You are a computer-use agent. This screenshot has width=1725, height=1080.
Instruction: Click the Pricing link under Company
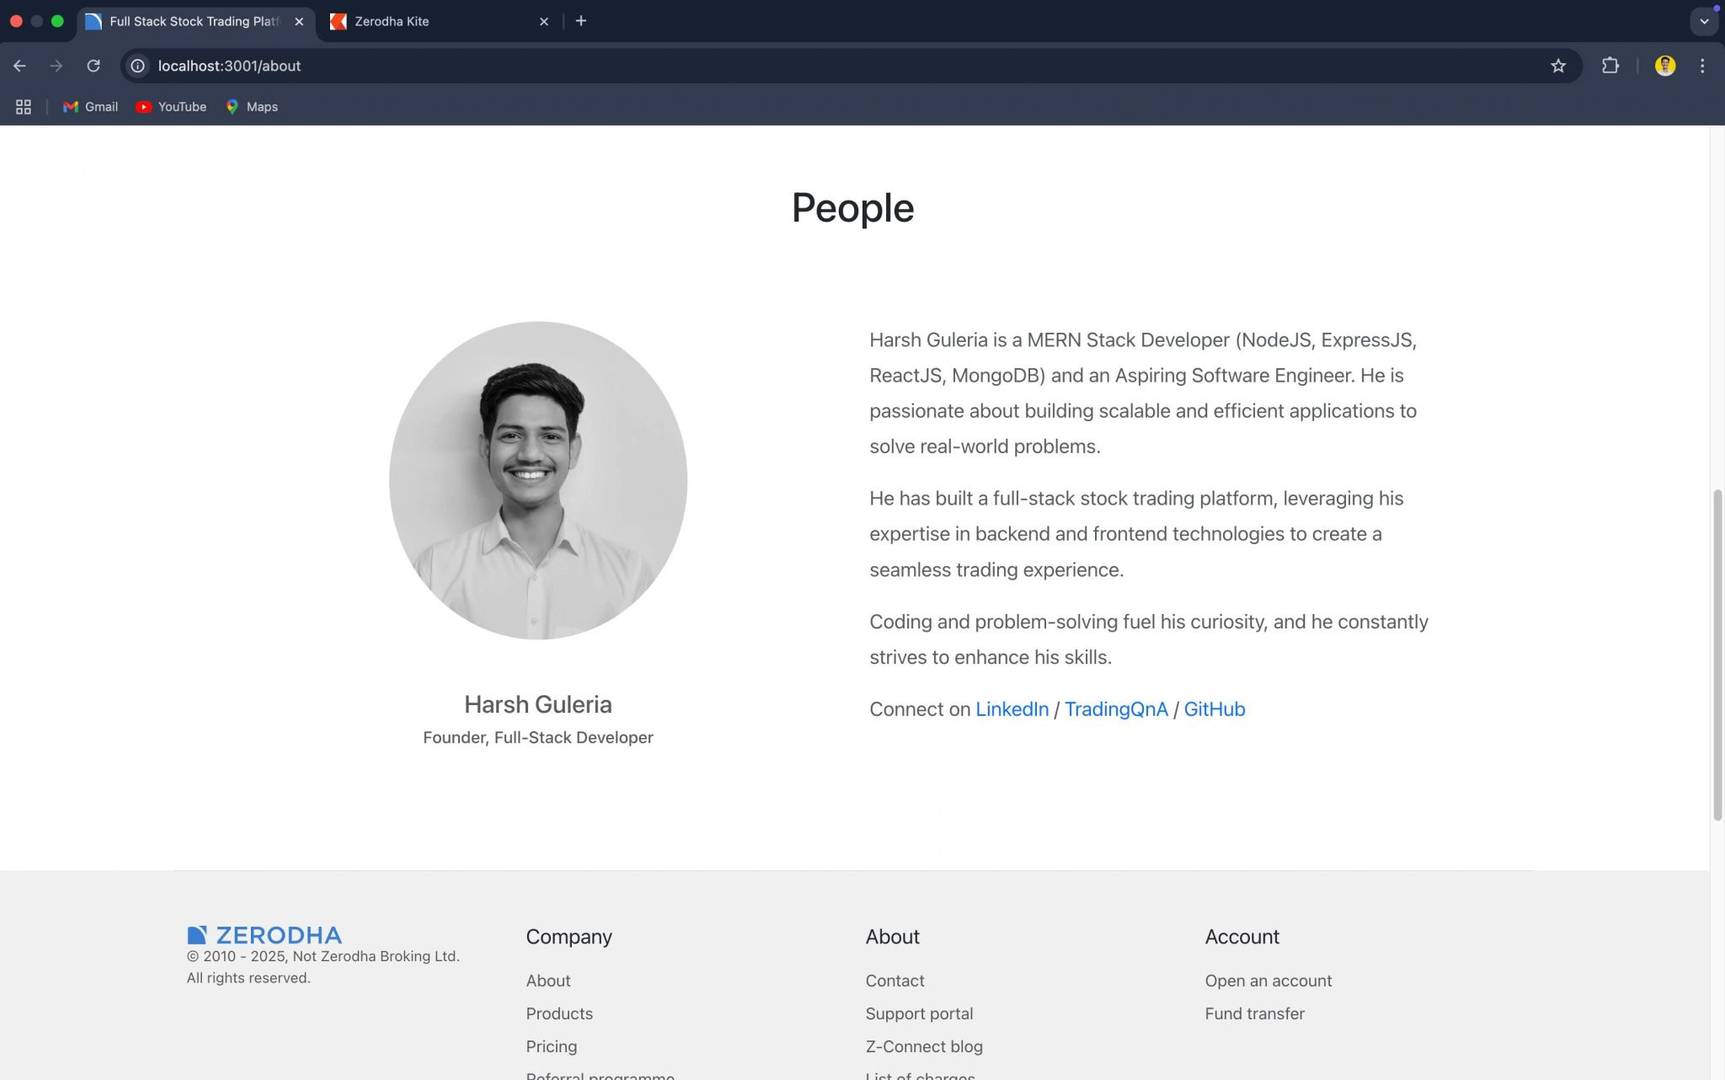(x=551, y=1046)
